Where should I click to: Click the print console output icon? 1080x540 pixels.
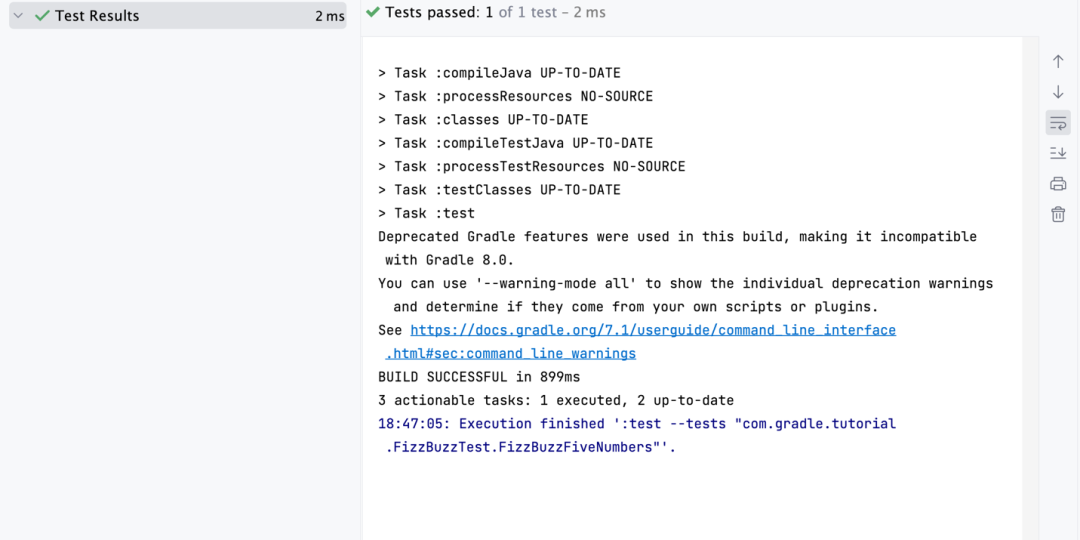coord(1058,184)
